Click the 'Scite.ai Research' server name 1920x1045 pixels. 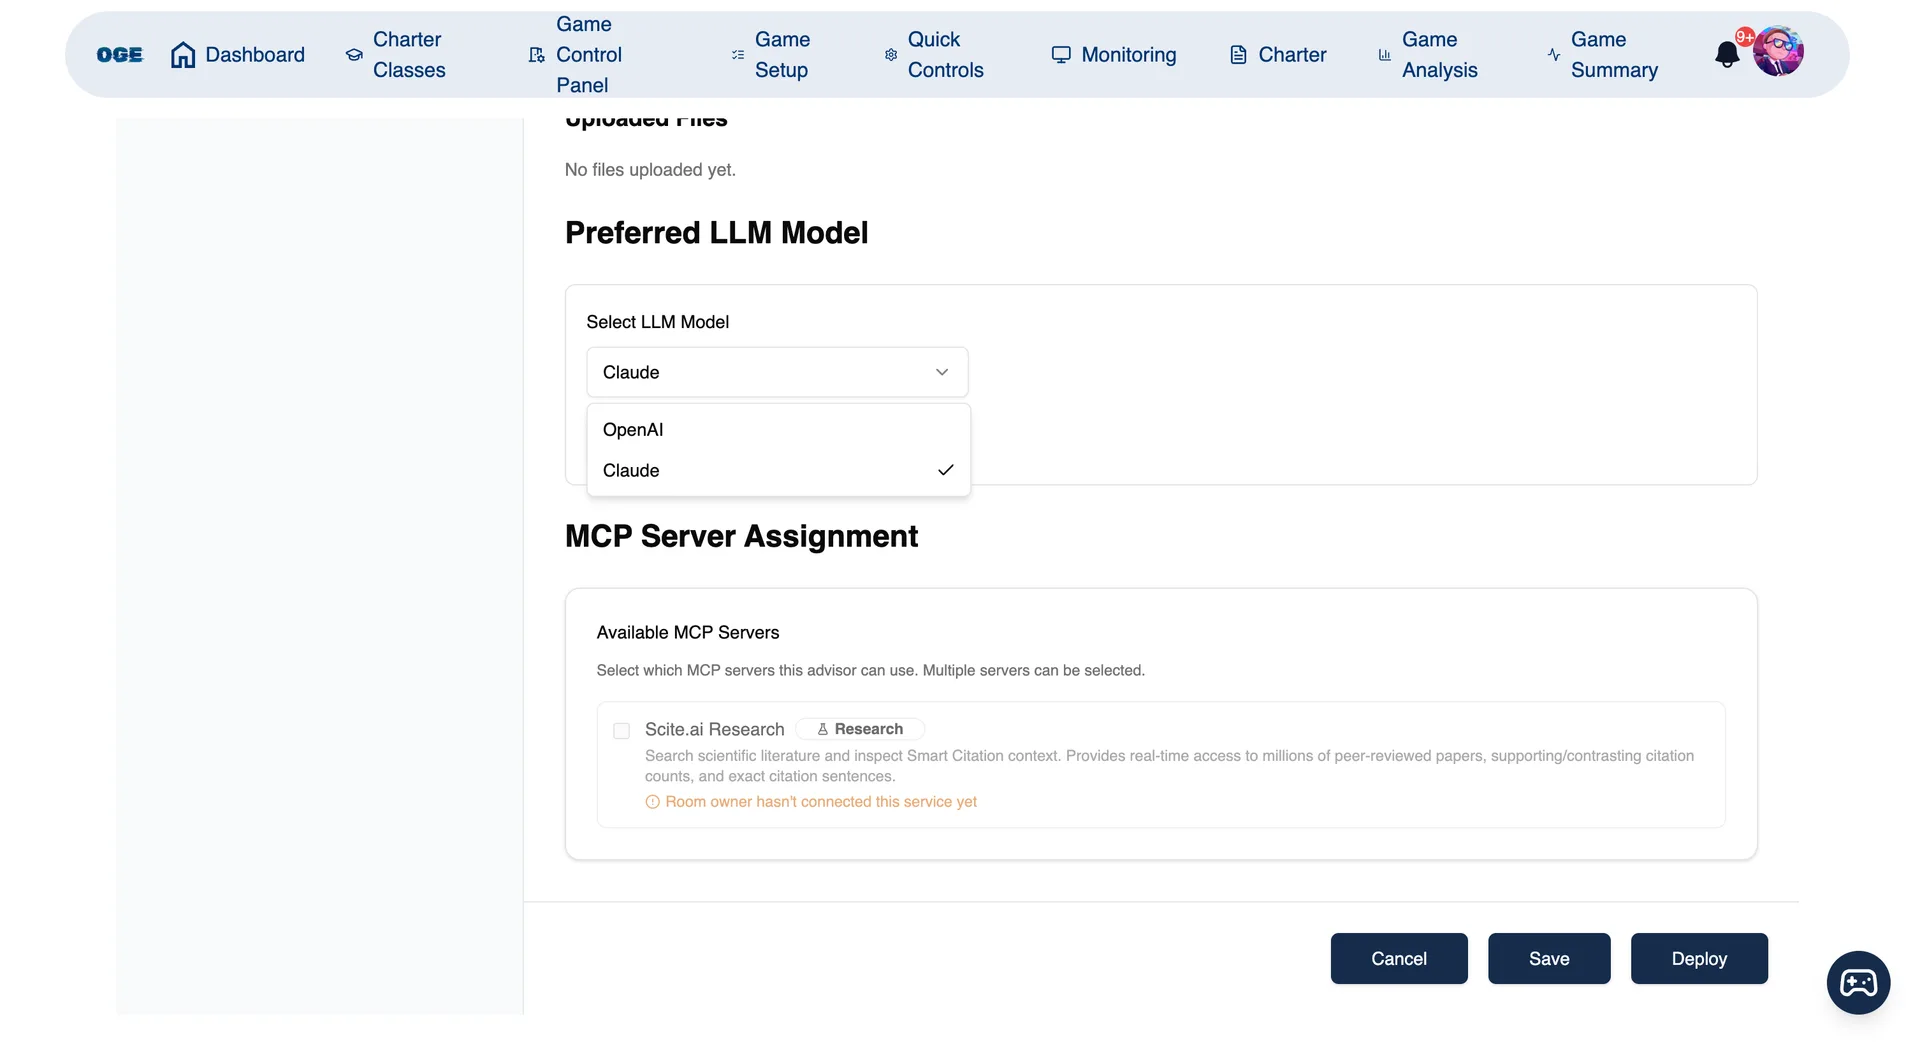click(714, 730)
